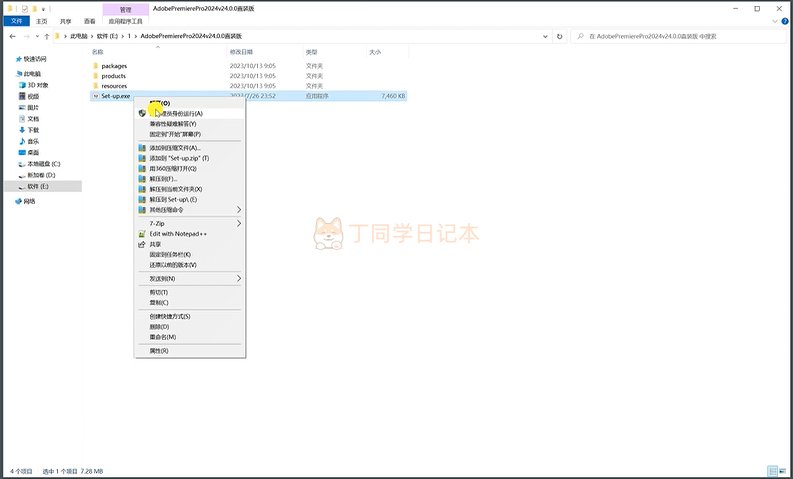The image size is (793, 479).
Task: Open the File (文件) ribbon tab
Action: pyautogui.click(x=17, y=21)
